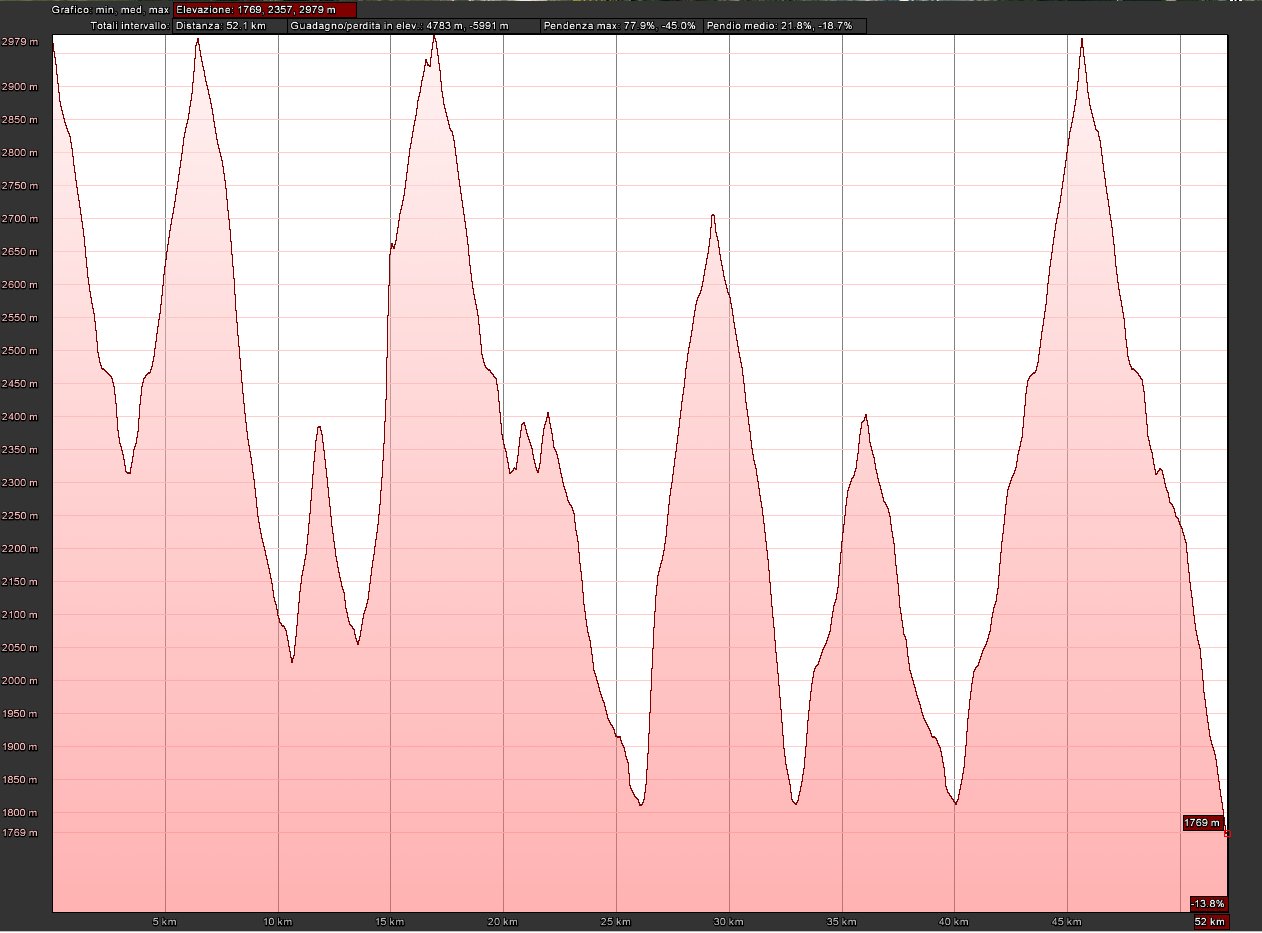Click the -13.8% slope indicator label
The image size is (1262, 933).
[1208, 903]
